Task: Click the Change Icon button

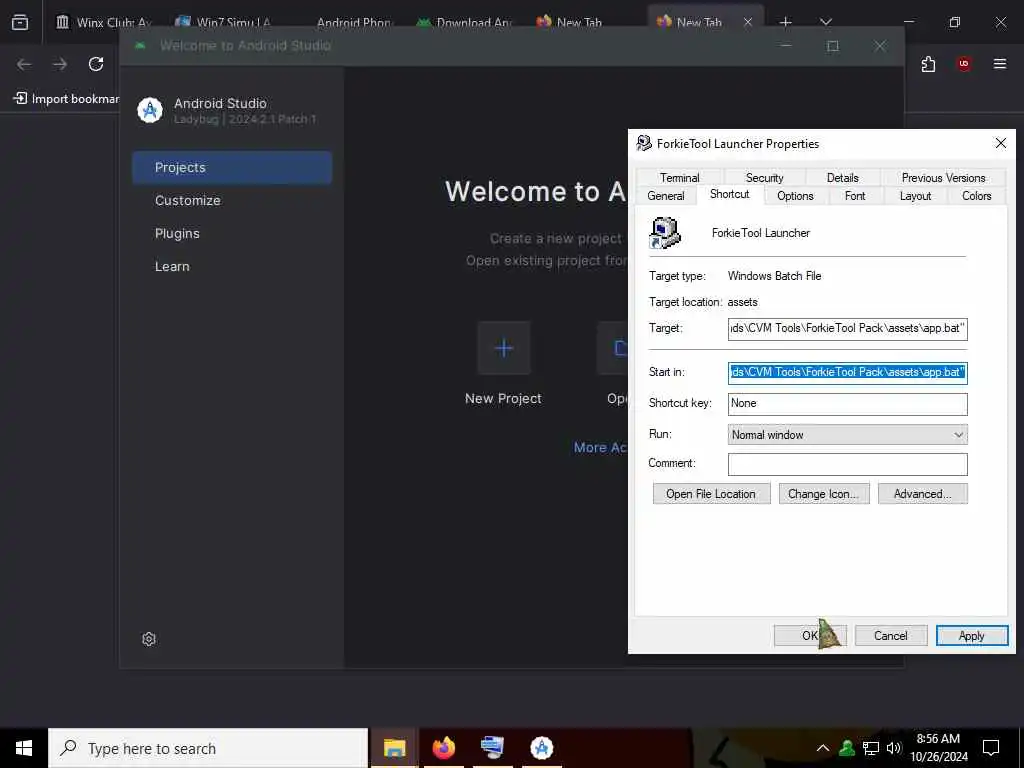Action: [x=824, y=494]
